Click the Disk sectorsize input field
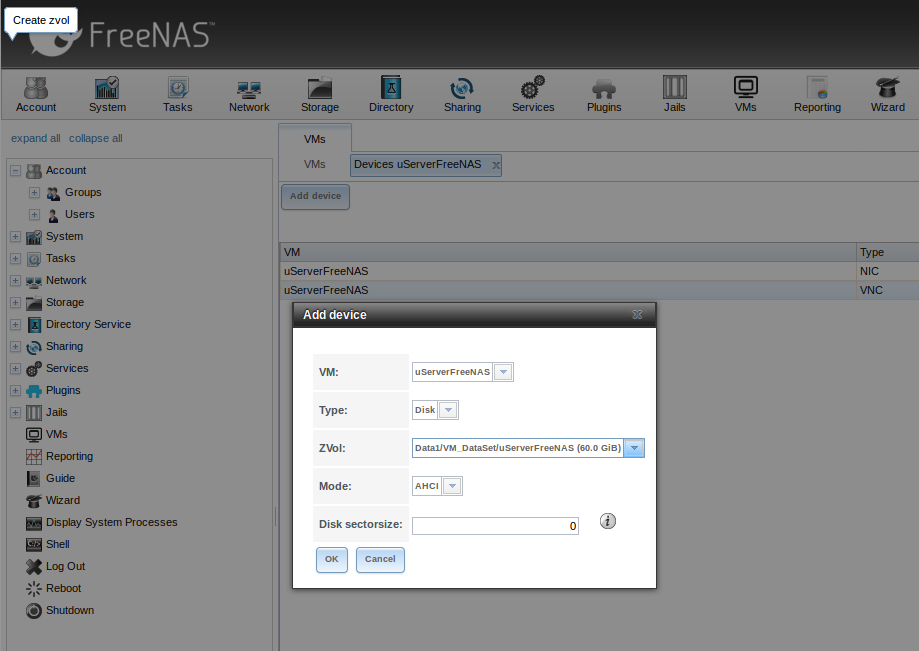Image resolution: width=919 pixels, height=651 pixels. [x=495, y=526]
